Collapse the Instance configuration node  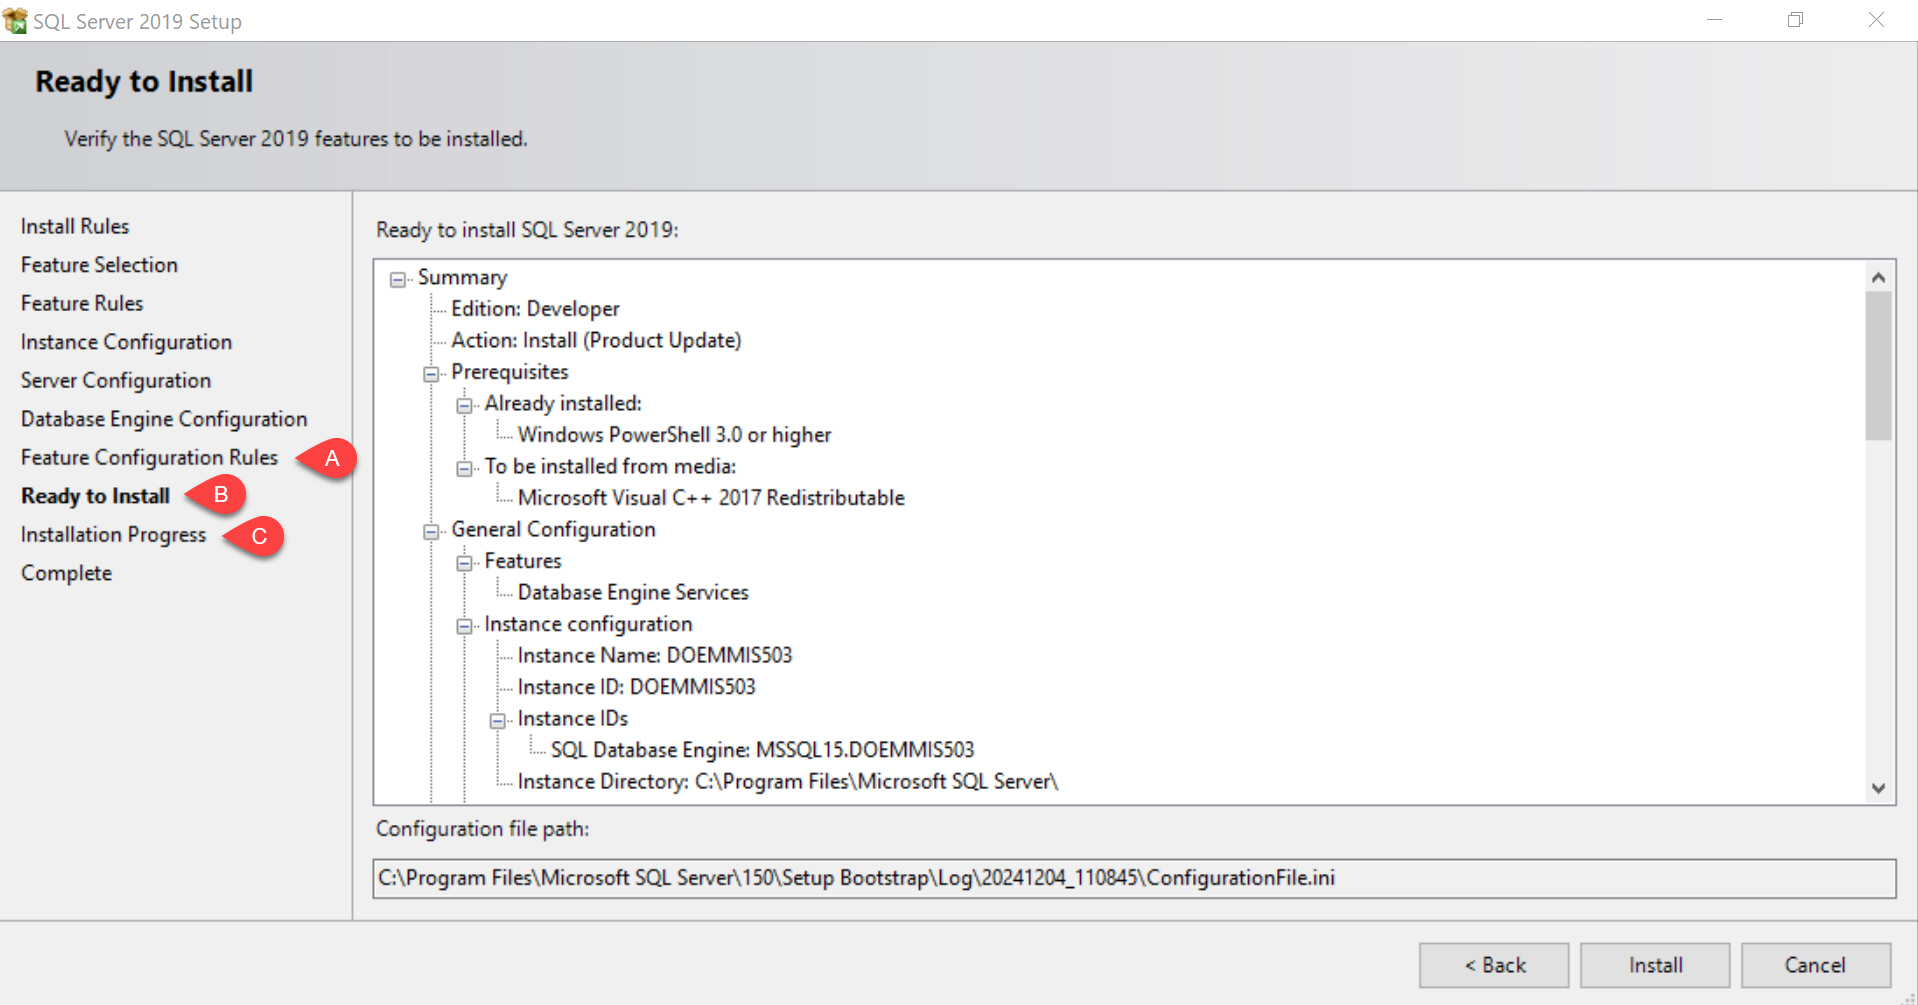tap(464, 626)
